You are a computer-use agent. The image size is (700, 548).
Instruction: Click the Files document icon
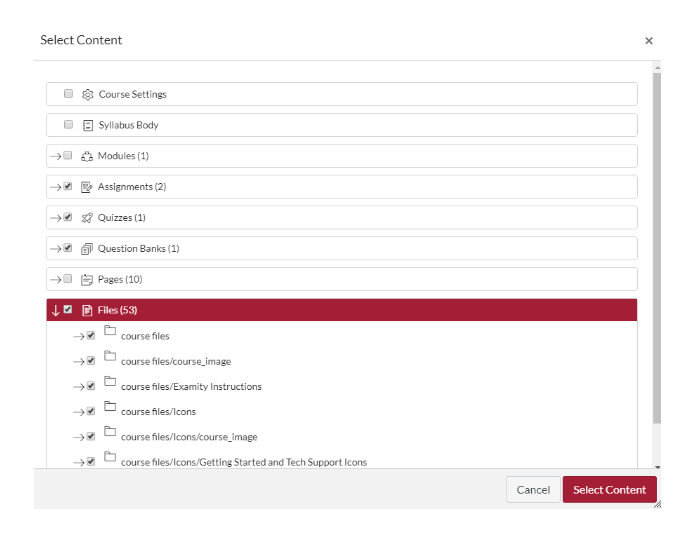(x=87, y=310)
